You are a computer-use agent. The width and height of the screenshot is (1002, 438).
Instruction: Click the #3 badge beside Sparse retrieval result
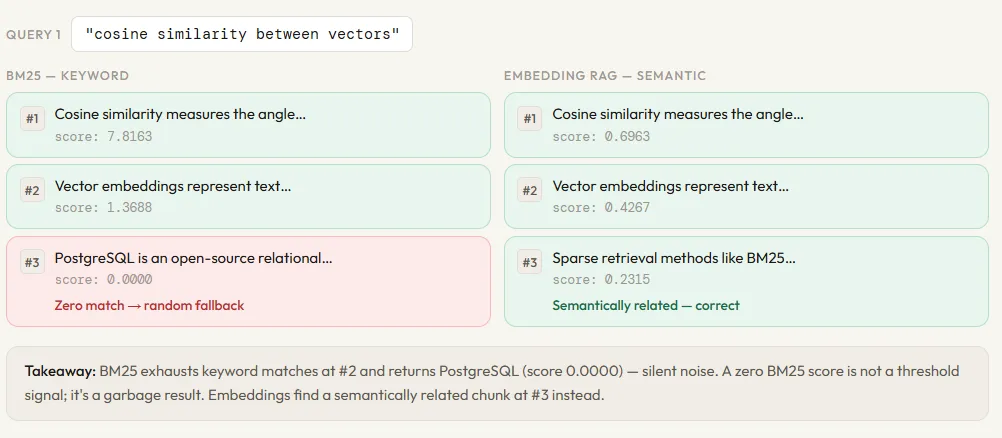pyautogui.click(x=531, y=263)
